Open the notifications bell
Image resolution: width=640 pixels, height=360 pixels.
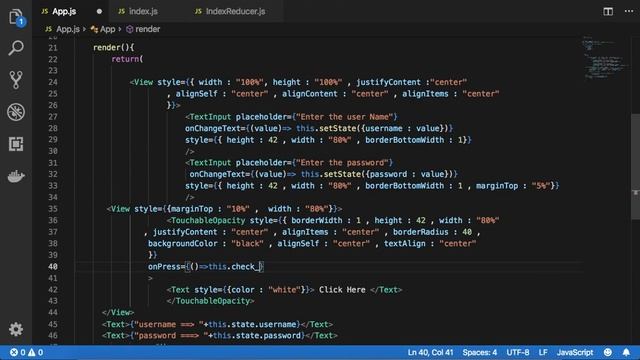tap(626, 352)
